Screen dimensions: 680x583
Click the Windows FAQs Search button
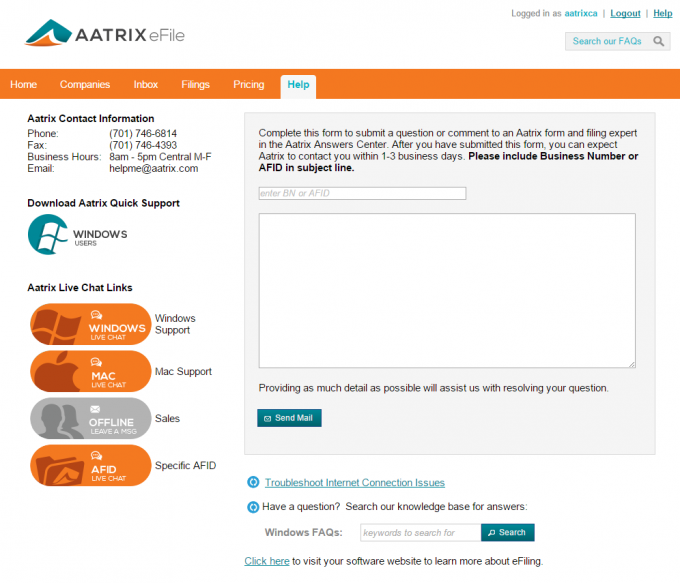click(x=507, y=533)
